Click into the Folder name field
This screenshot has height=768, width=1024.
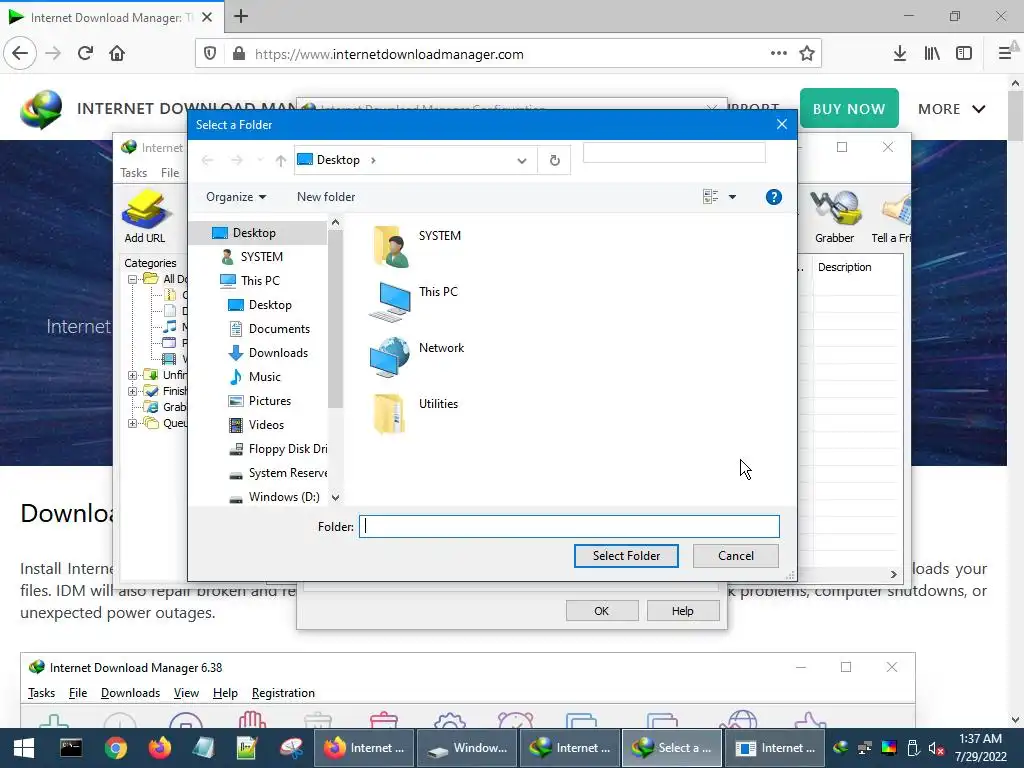[x=569, y=526]
